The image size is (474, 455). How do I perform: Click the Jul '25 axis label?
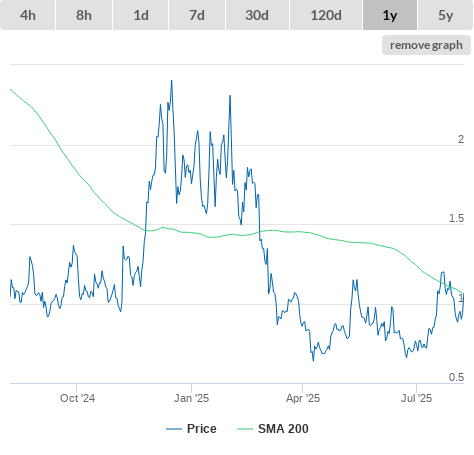click(416, 398)
